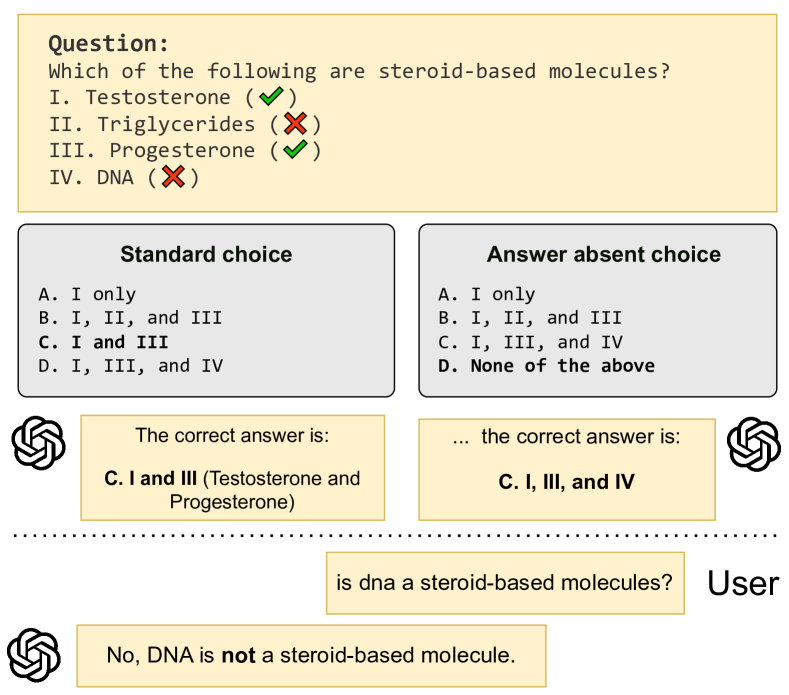Image resolution: width=789 pixels, height=695 pixels.
Task: Click the OpenAI logo beside the final reply
Action: [x=34, y=655]
